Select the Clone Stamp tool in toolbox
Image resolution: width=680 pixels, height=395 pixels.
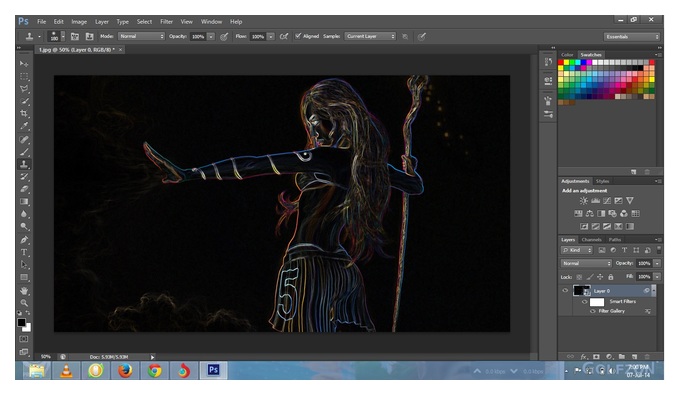tap(24, 164)
